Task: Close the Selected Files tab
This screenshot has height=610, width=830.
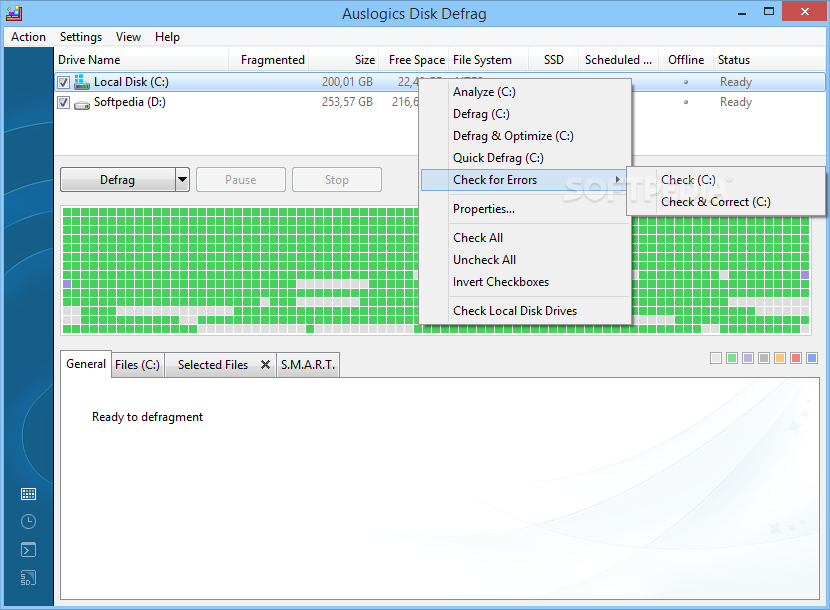Action: pyautogui.click(x=265, y=364)
